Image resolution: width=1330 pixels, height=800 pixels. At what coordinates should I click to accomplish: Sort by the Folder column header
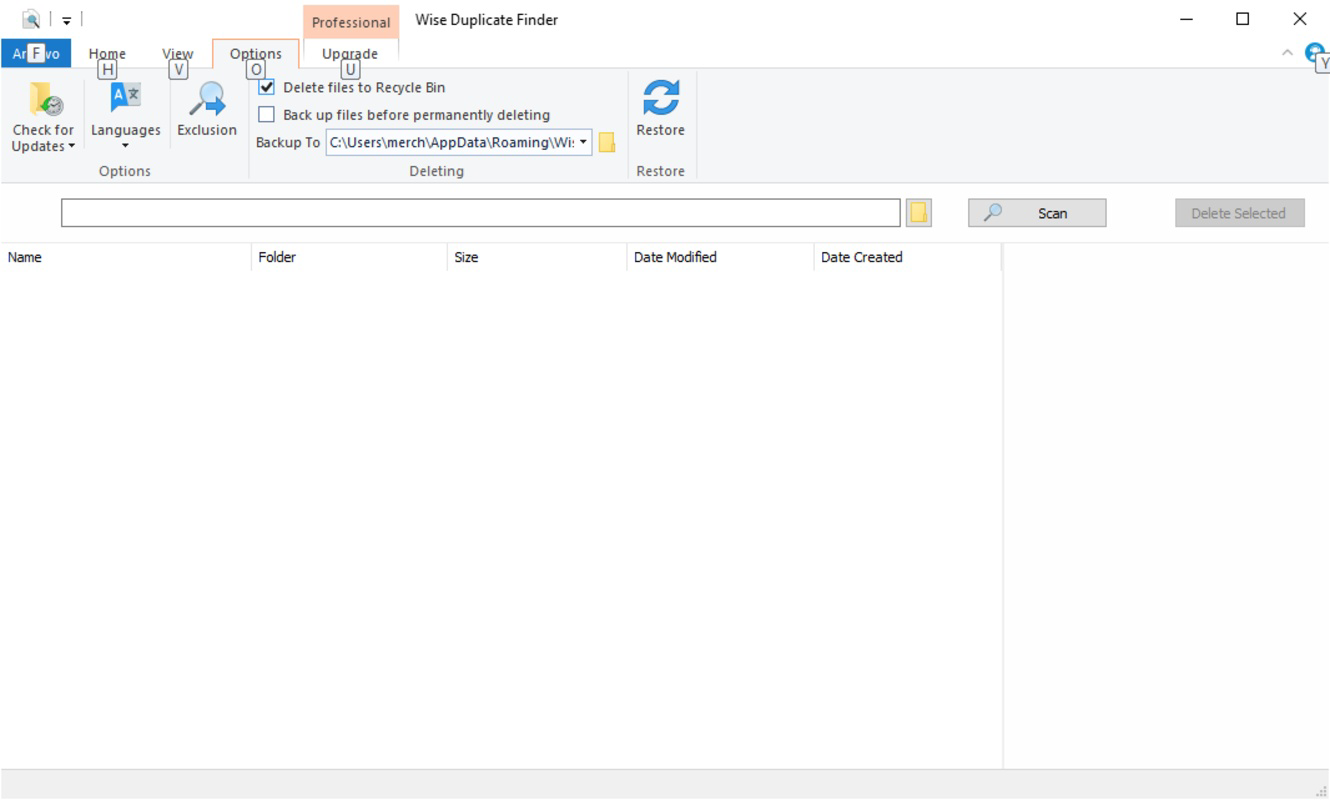point(349,257)
